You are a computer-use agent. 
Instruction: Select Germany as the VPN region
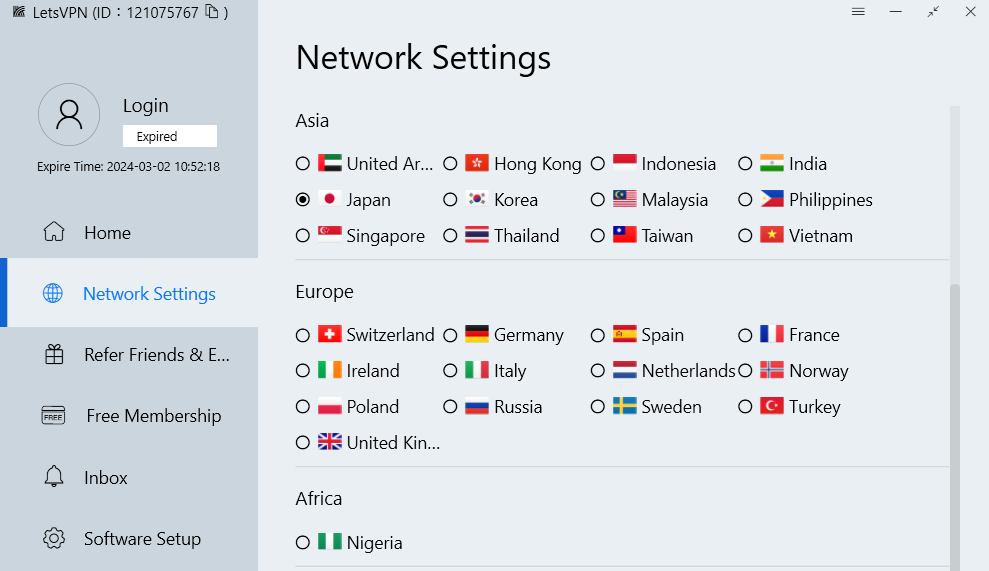[451, 335]
